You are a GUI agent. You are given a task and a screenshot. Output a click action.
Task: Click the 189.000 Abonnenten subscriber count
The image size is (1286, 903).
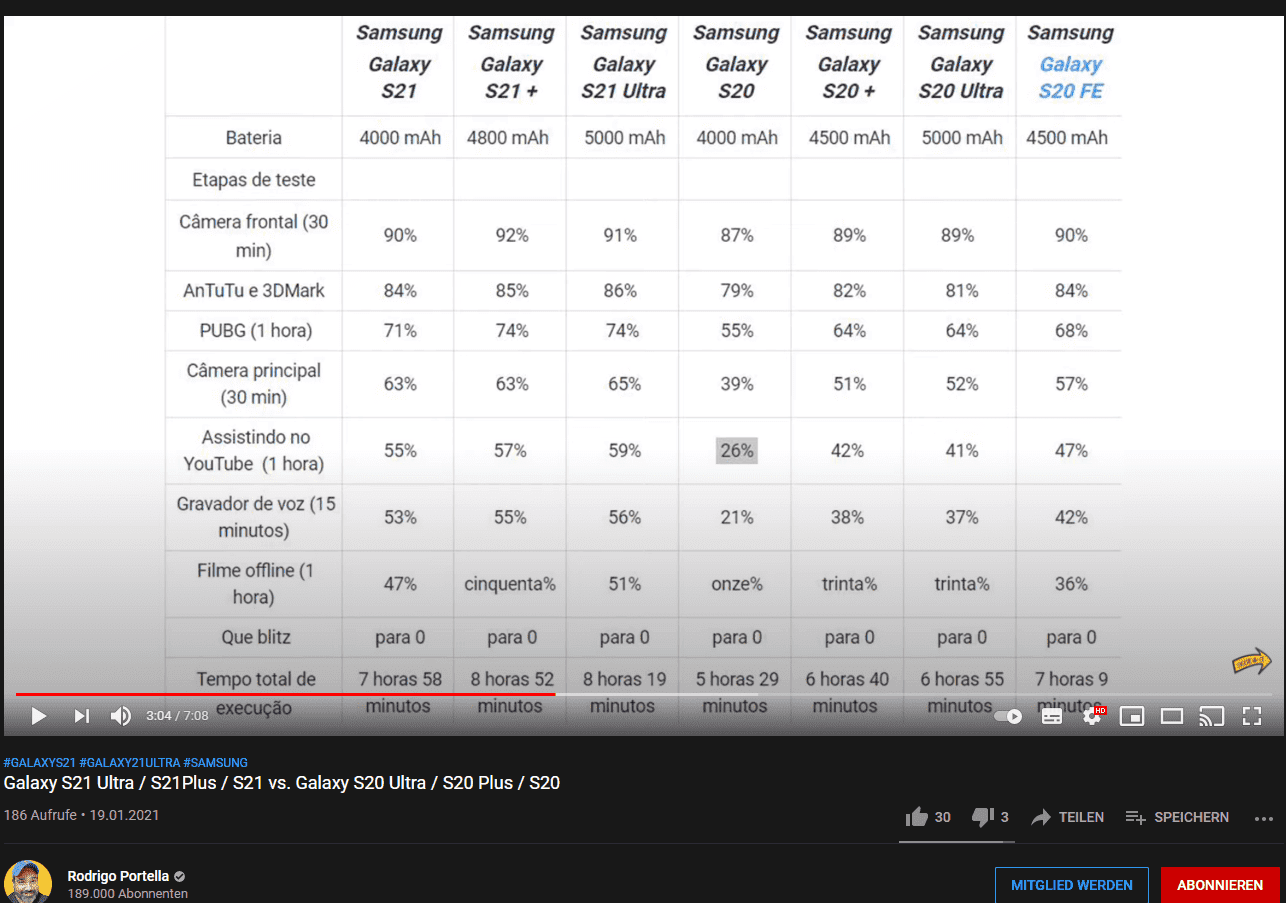point(128,894)
